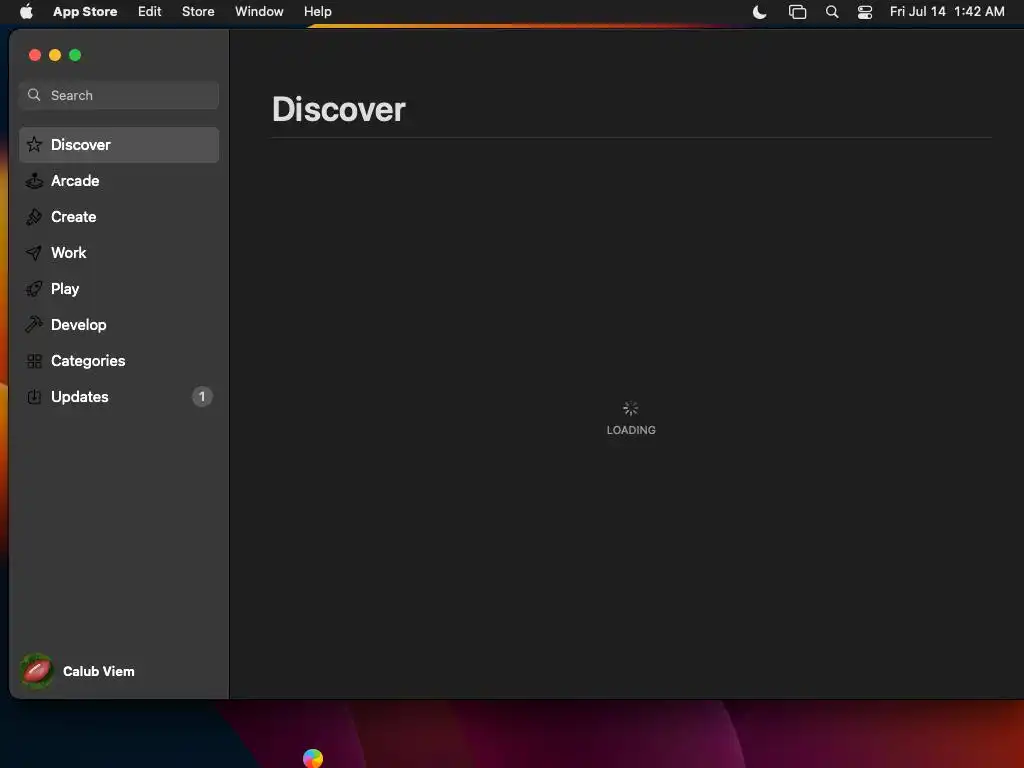This screenshot has width=1024, height=768.
Task: Click the Arcade joystick icon
Action: point(34,181)
